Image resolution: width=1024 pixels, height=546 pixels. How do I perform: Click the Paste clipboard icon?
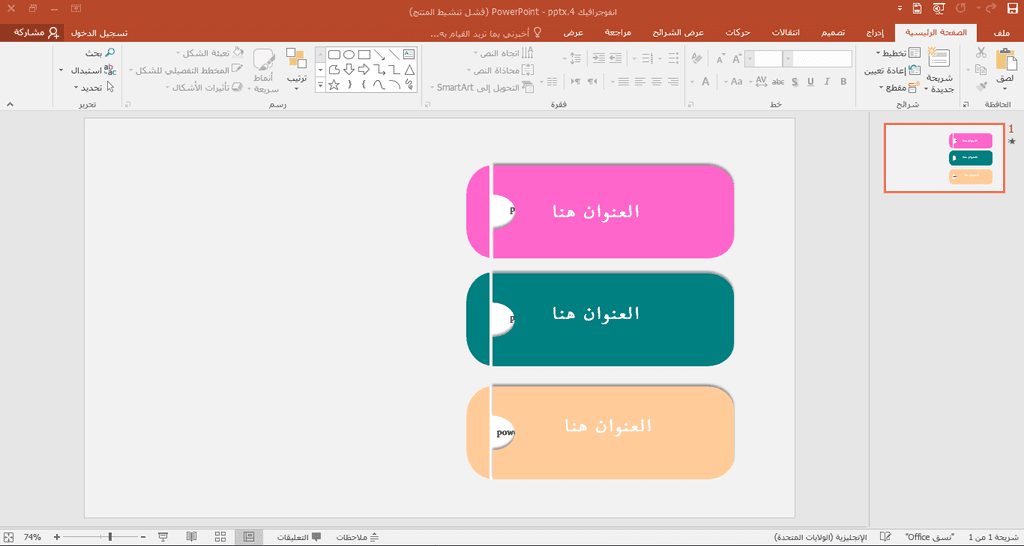click(x=1006, y=60)
